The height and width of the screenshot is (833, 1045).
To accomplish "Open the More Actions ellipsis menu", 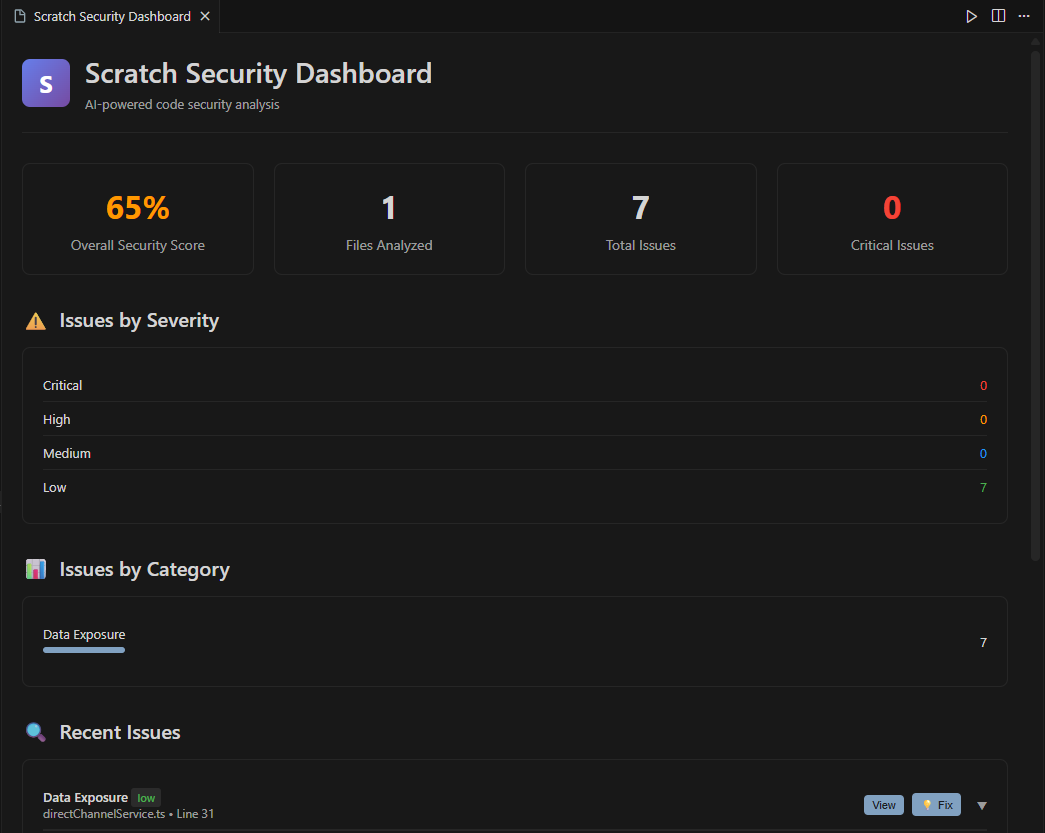I will coord(1024,16).
